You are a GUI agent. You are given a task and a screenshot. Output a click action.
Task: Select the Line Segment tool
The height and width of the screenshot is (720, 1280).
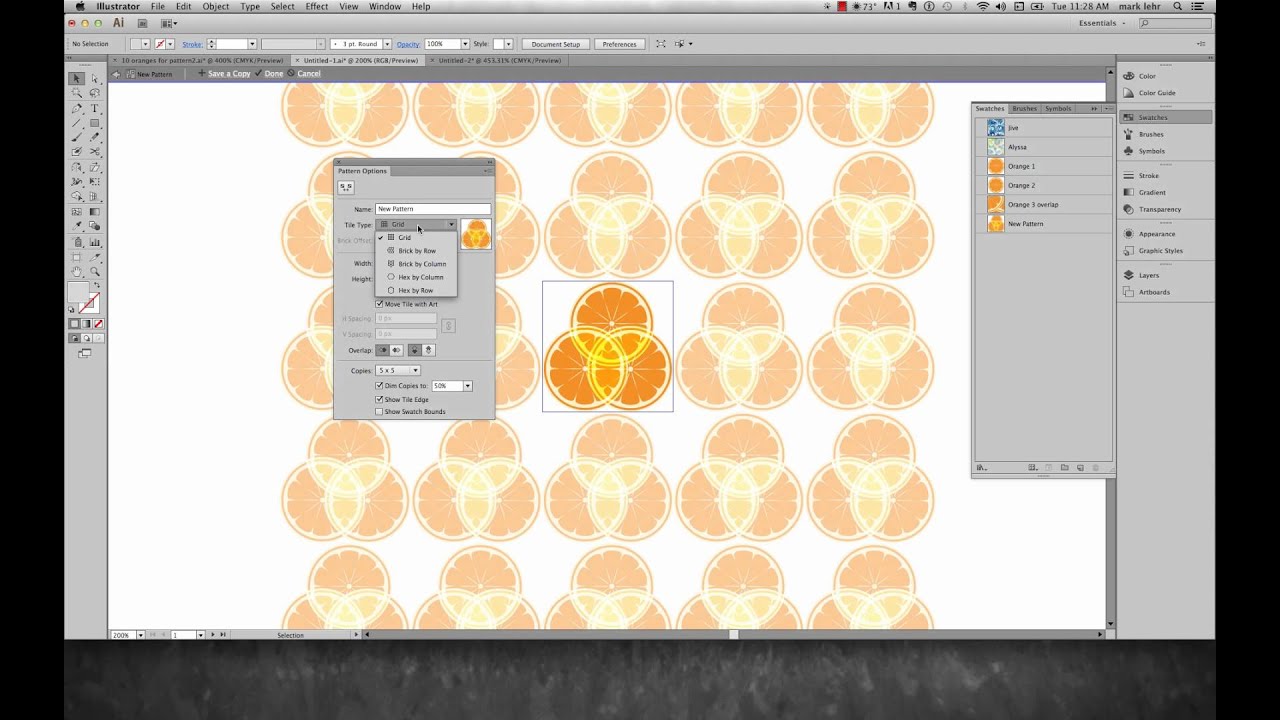[x=76, y=123]
